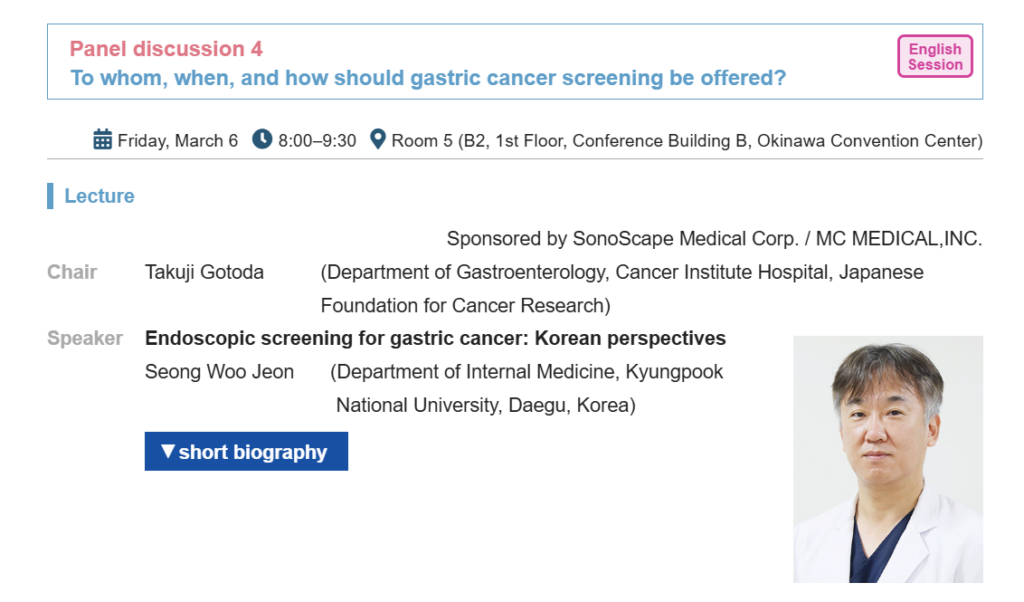Screen dimensions: 1024x602
Task: Click the 8:00–9:30 session time
Action: point(317,141)
